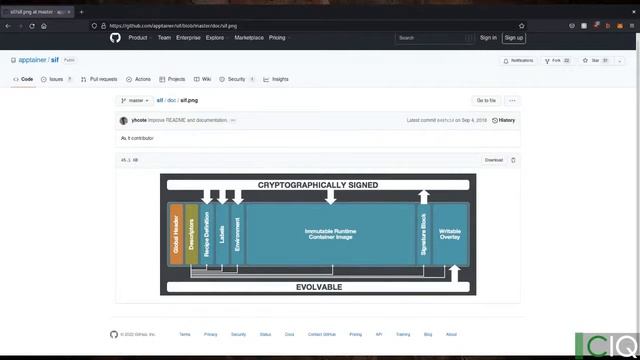Open API footer link
Image resolution: width=640 pixels, height=360 pixels.
(379, 334)
